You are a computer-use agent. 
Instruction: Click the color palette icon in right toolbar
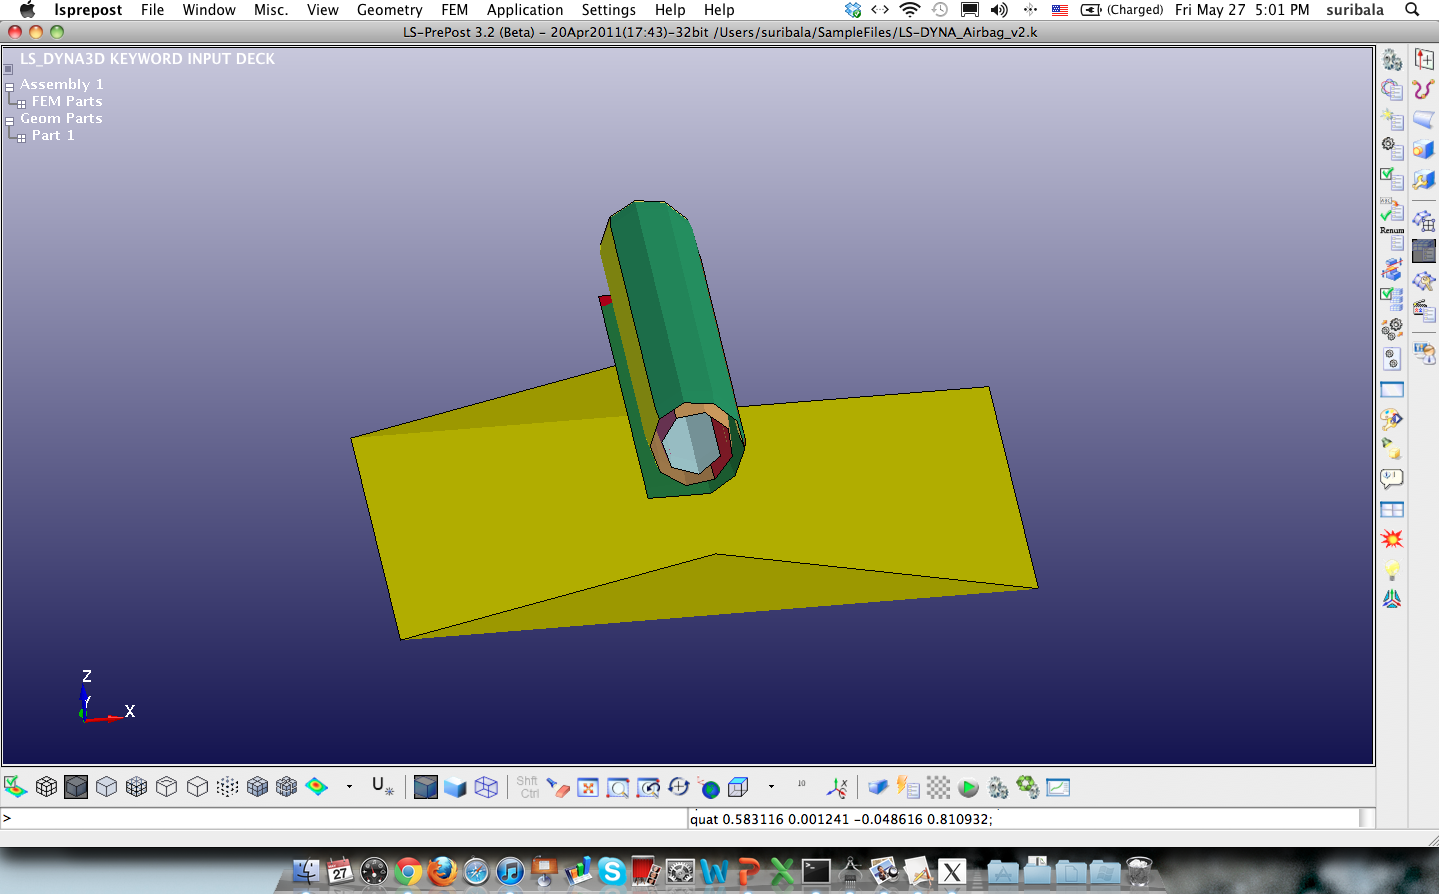(x=1392, y=419)
